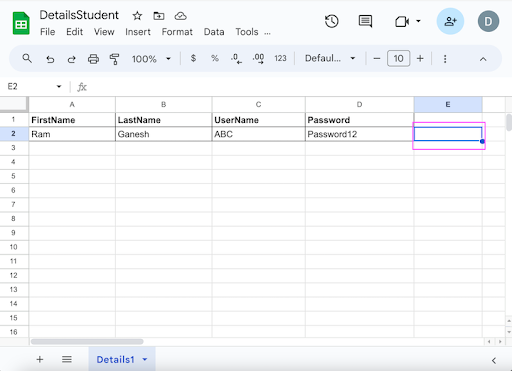Screen dimensions: 512x371
Task: Click the horizontal scrollbar thumb
Action: click(87, 342)
